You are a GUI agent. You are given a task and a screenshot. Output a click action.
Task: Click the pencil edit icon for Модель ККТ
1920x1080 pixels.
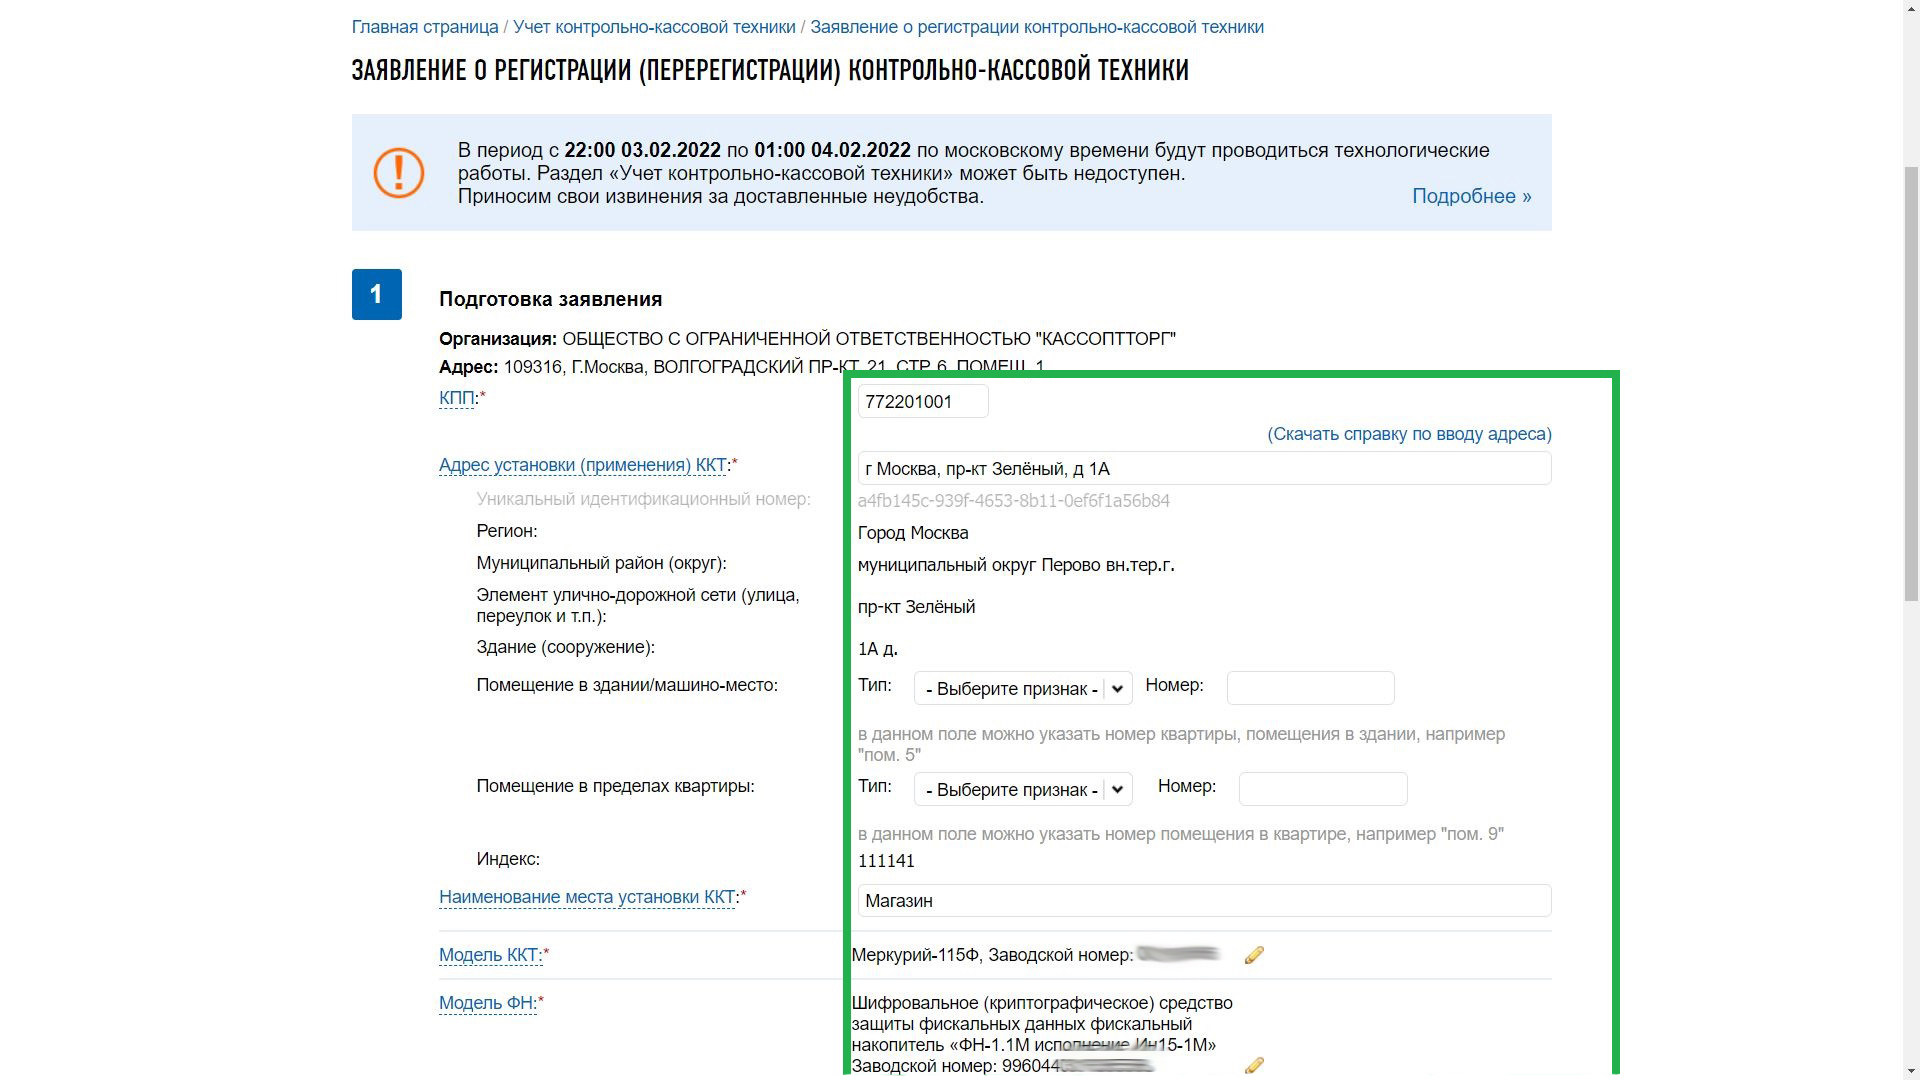(1254, 955)
